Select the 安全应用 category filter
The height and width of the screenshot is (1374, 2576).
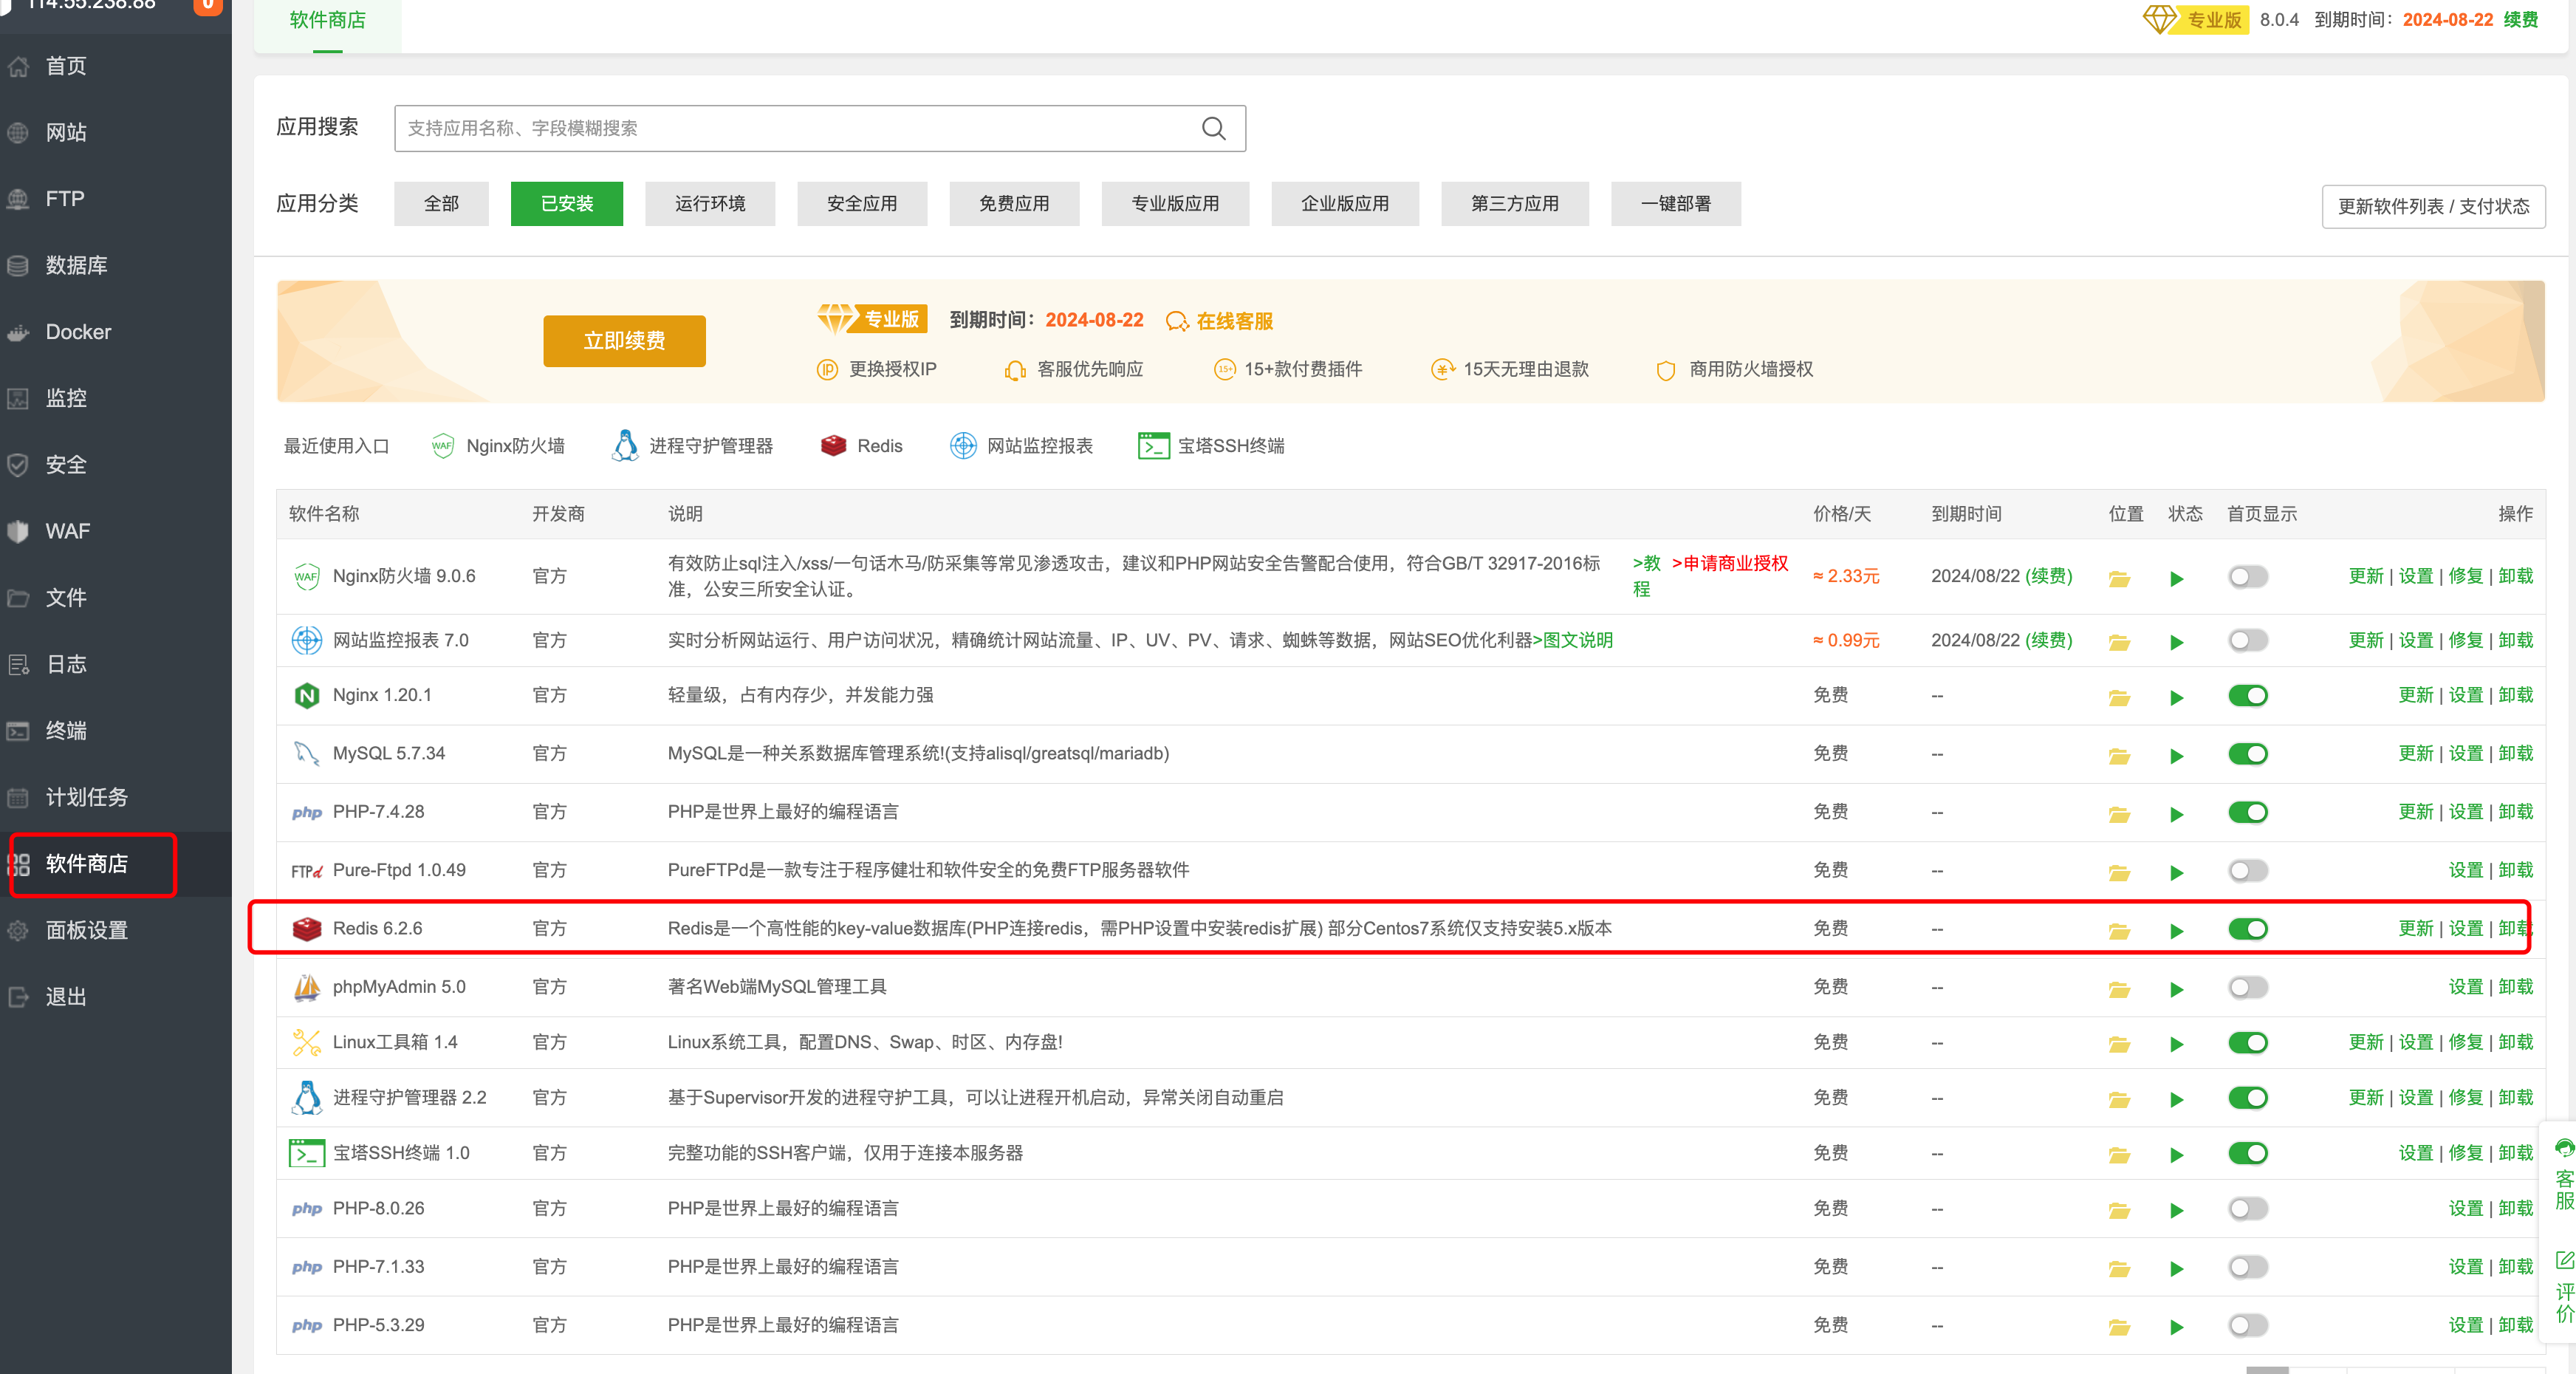(862, 203)
